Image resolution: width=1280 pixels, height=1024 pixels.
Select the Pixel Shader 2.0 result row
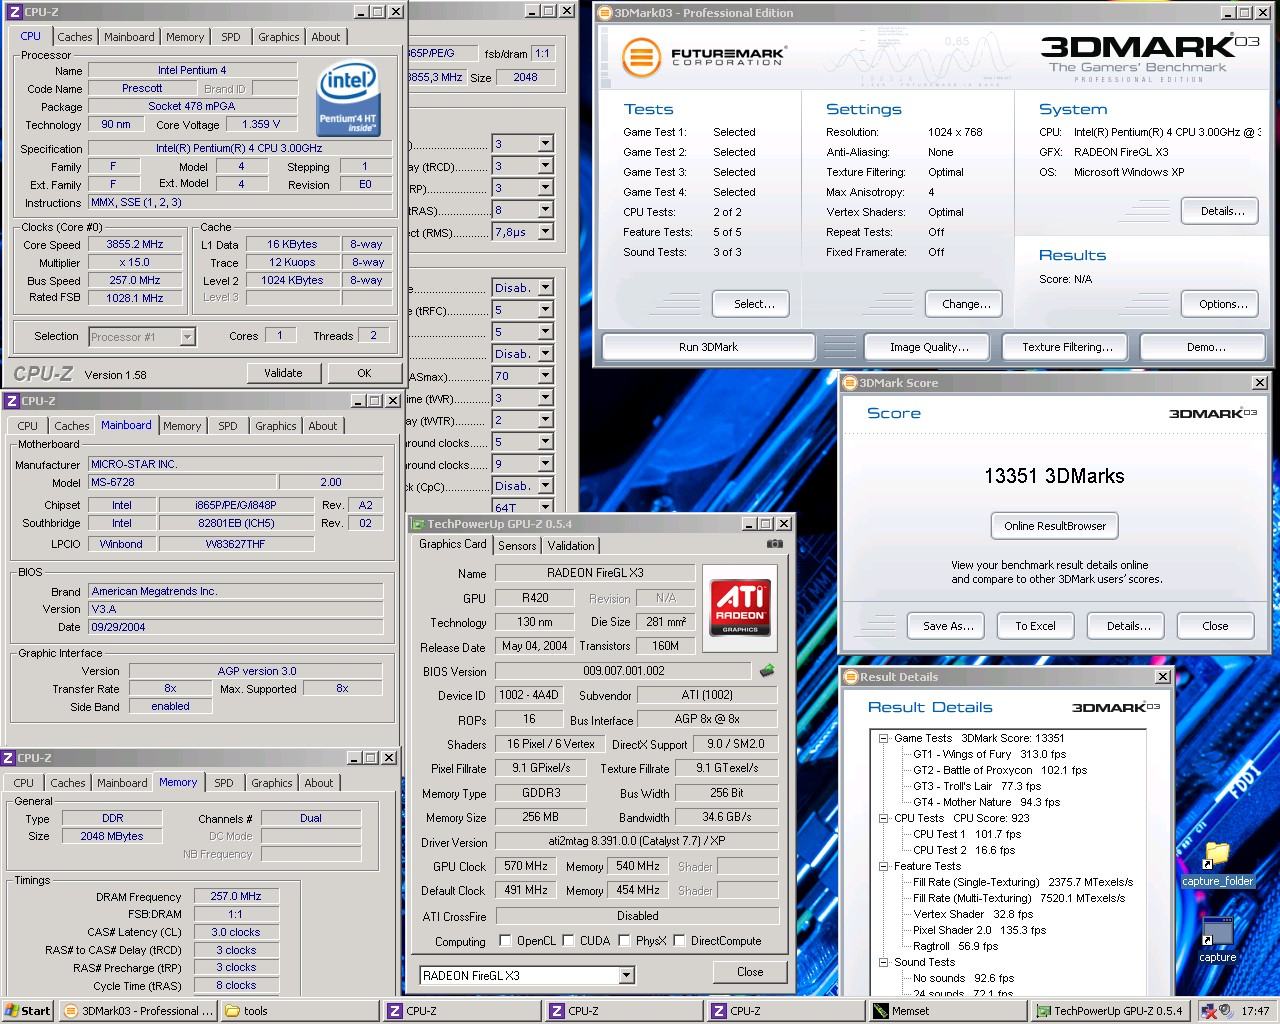pyautogui.click(x=979, y=930)
